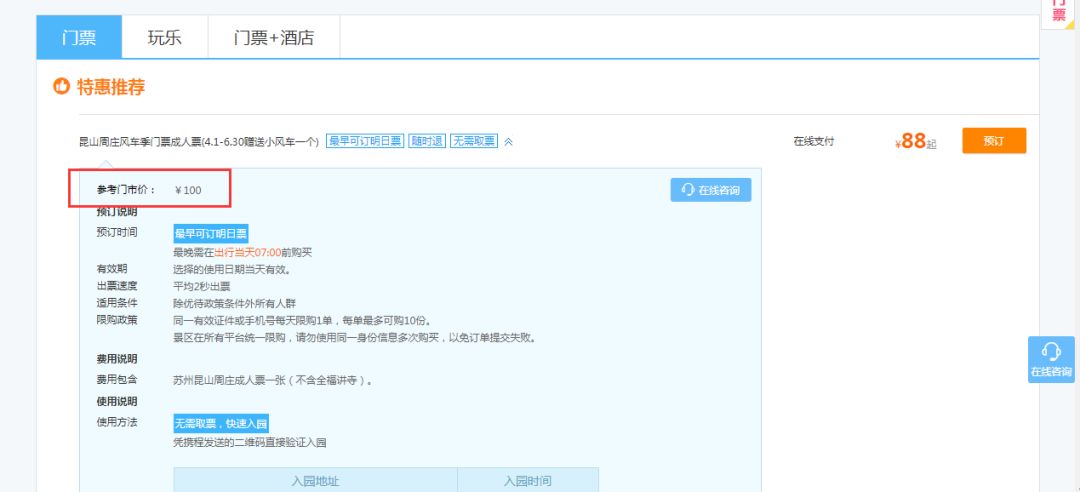Click the 特惠推荐 section heading
Screen dimensions: 1080x492
111,88
